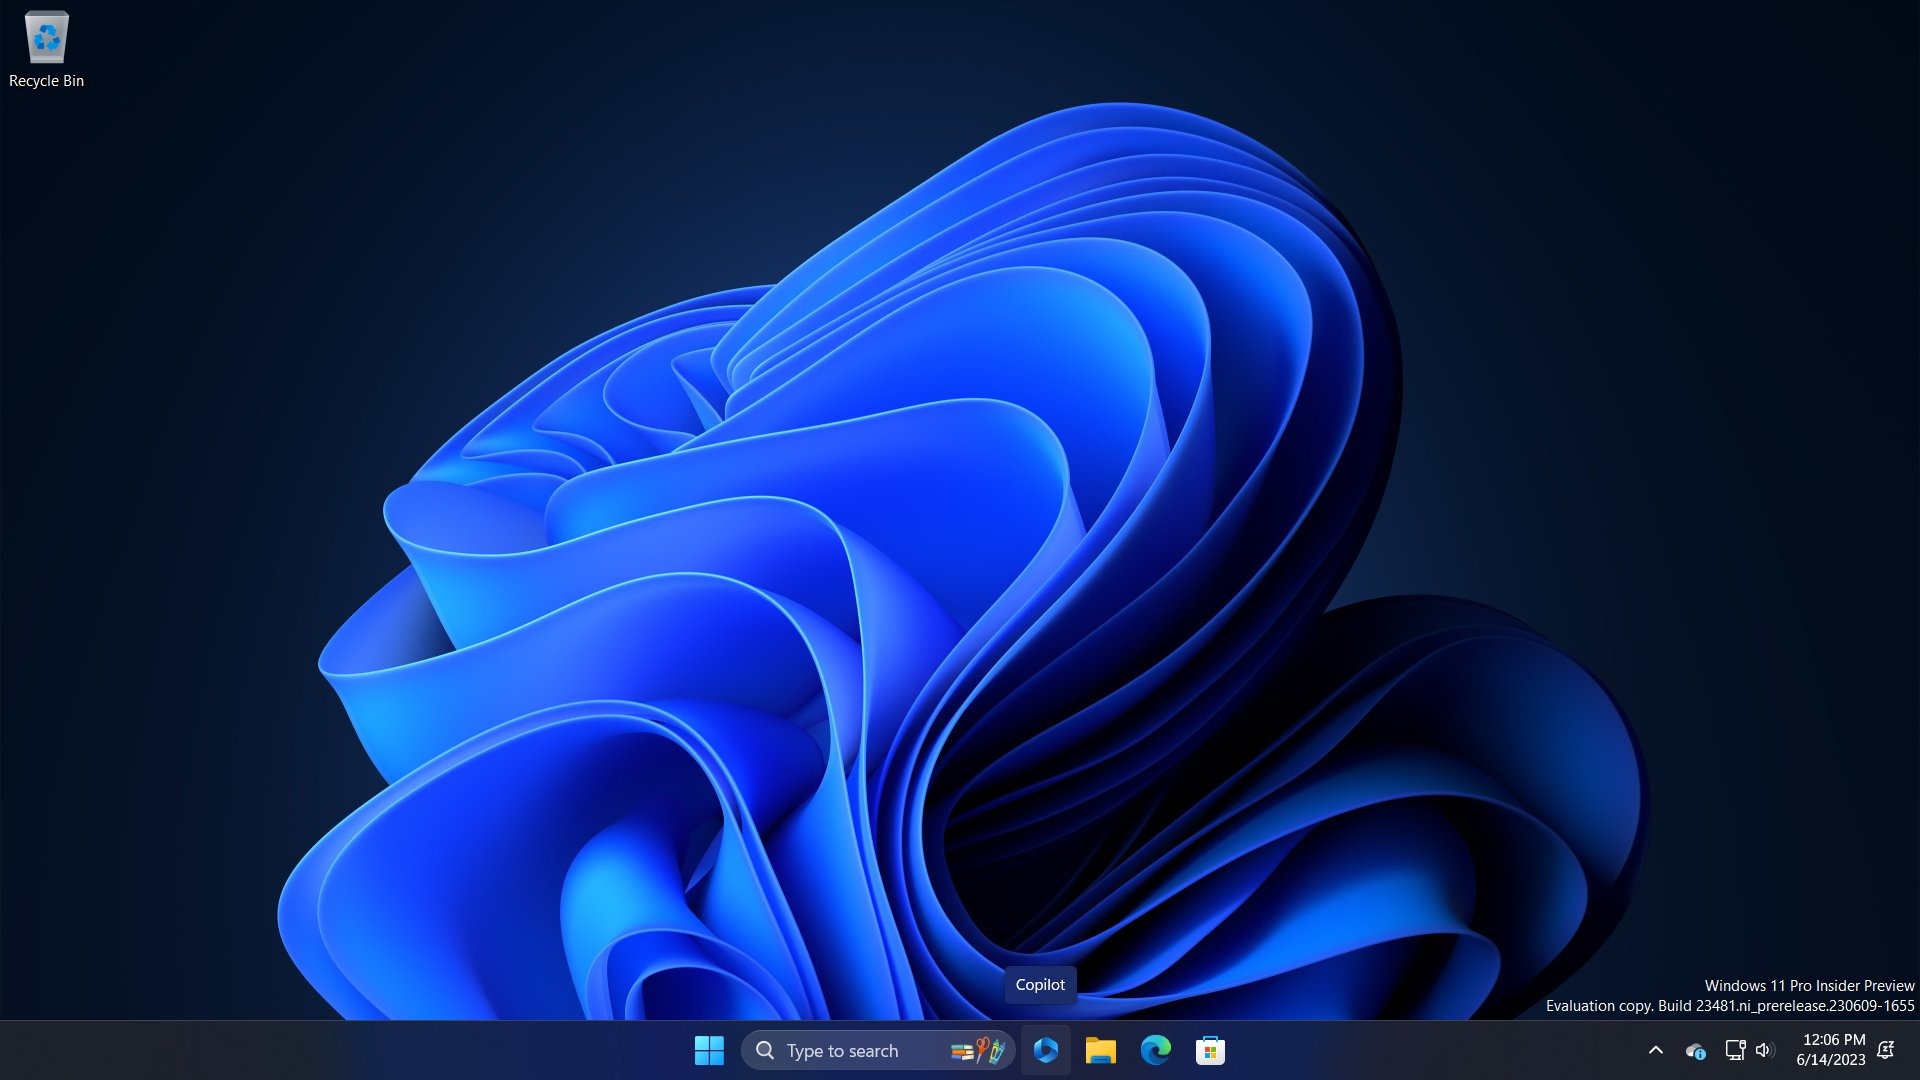Open the Search bar

click(857, 1050)
